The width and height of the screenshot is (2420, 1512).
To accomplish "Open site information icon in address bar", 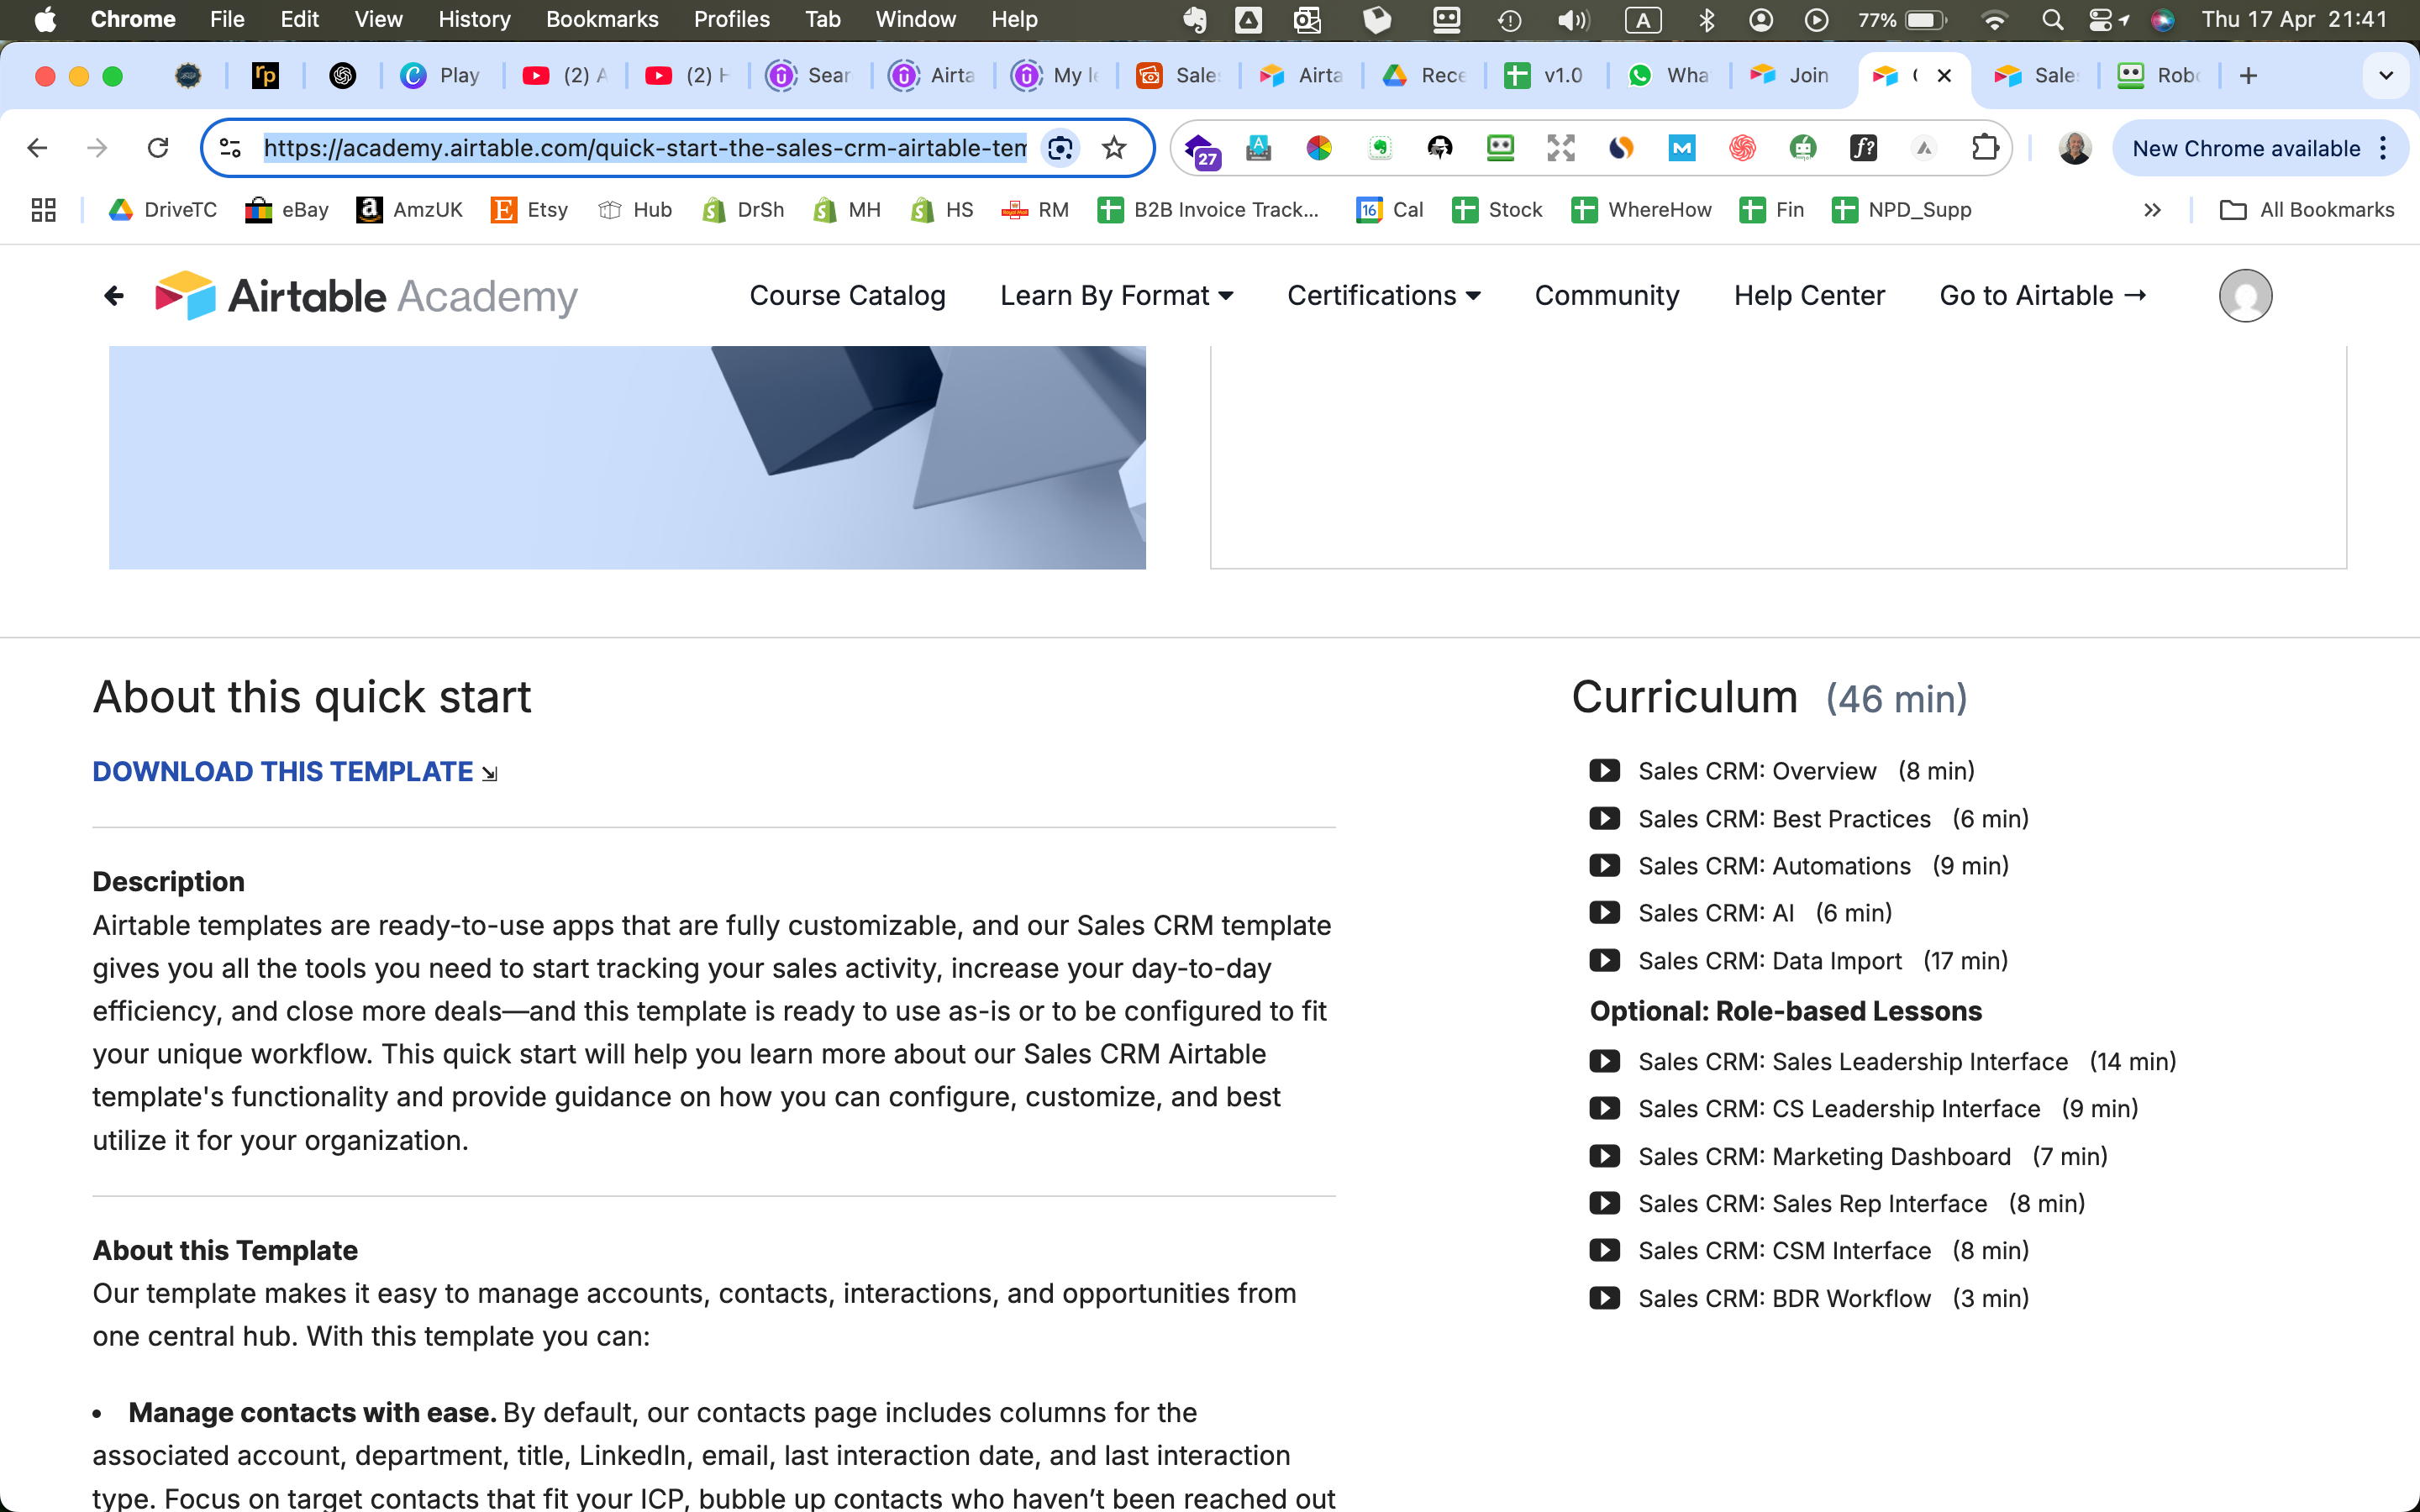I will point(230,148).
